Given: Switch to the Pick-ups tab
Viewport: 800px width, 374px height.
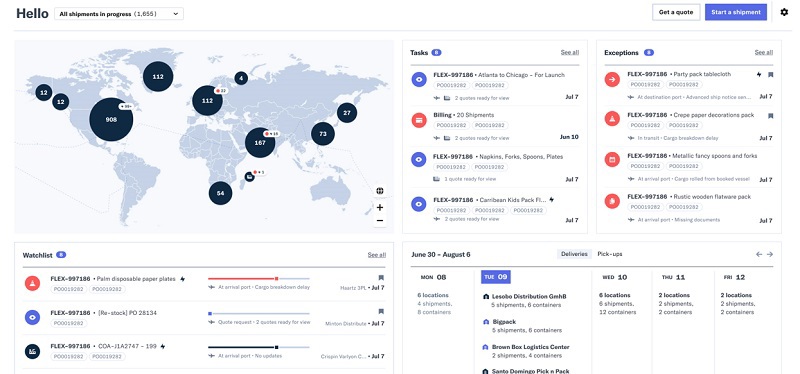Looking at the screenshot, I should click(610, 254).
